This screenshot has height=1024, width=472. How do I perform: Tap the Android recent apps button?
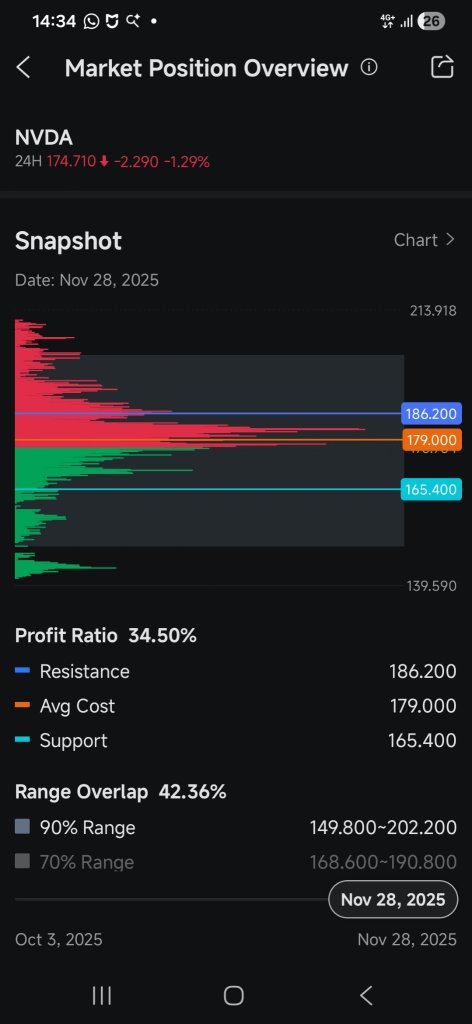[x=102, y=995]
